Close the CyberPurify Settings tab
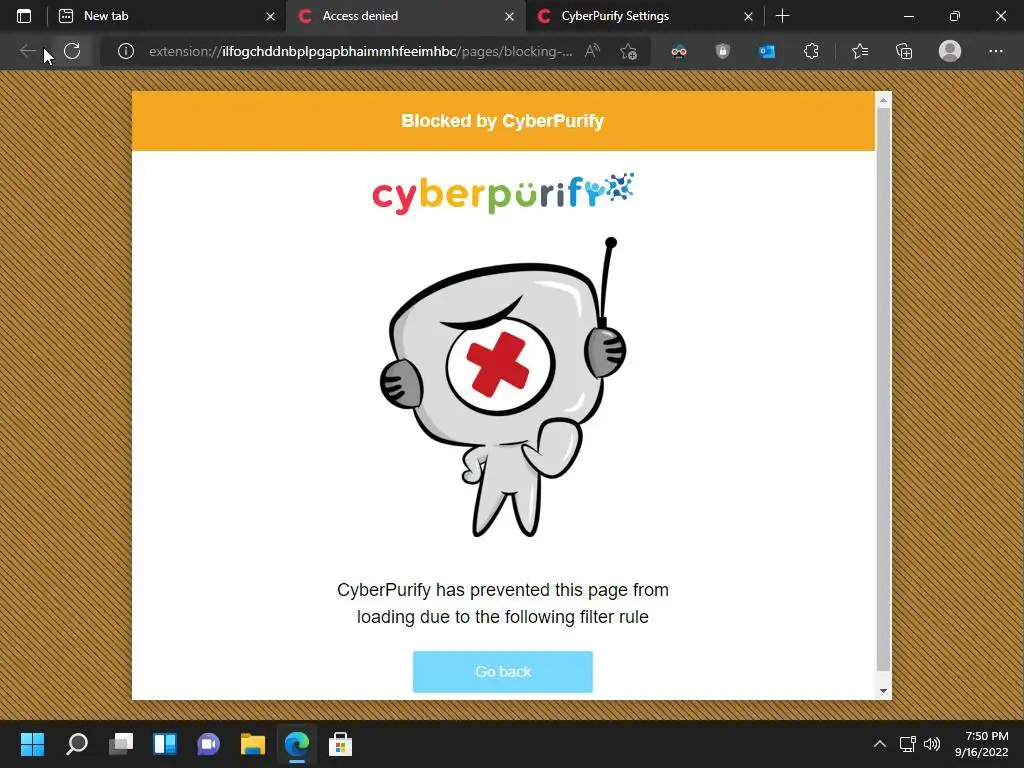 tap(748, 16)
